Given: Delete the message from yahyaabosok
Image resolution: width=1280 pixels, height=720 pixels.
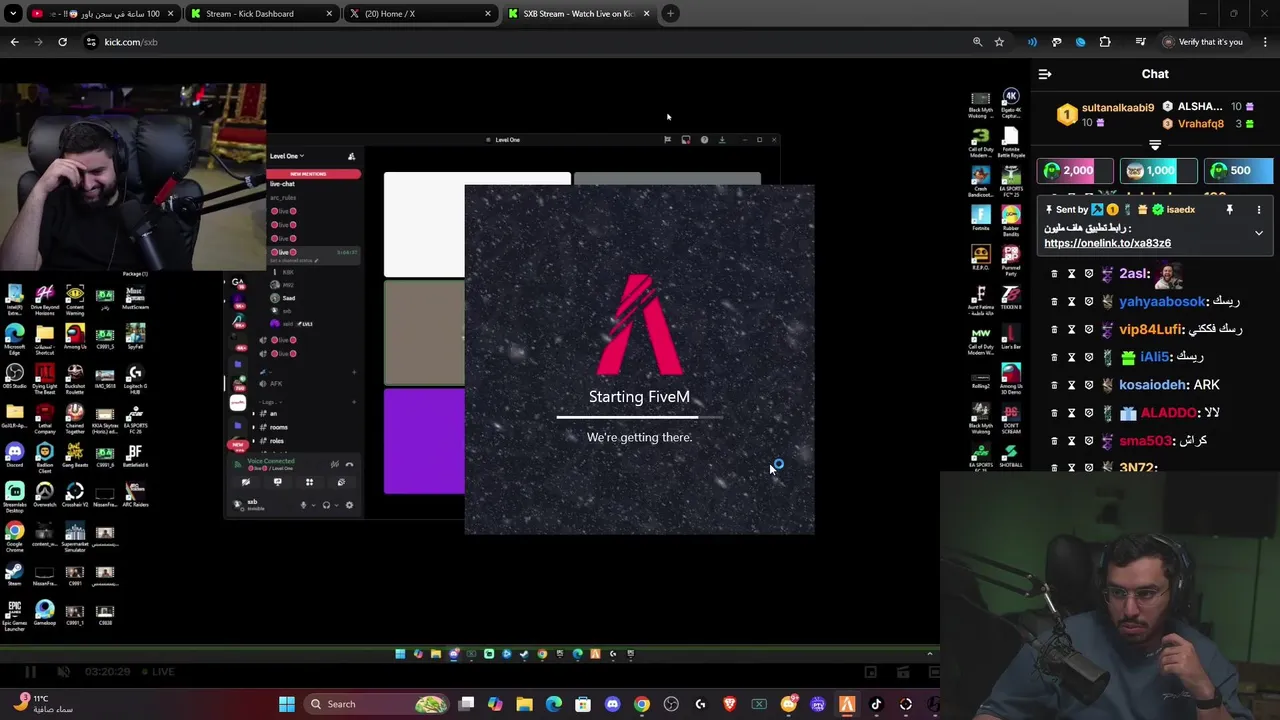Looking at the screenshot, I should pos(1054,301).
